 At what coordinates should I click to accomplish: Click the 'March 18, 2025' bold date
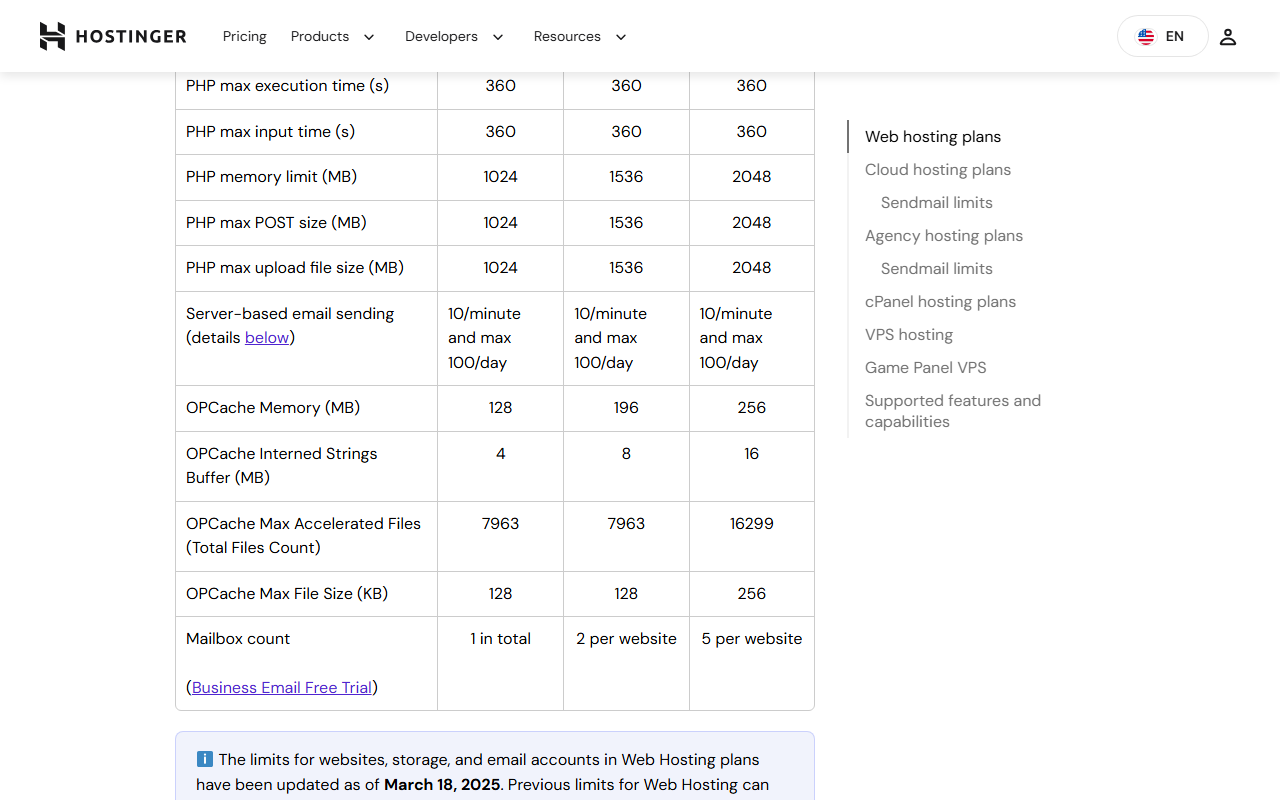tap(442, 785)
